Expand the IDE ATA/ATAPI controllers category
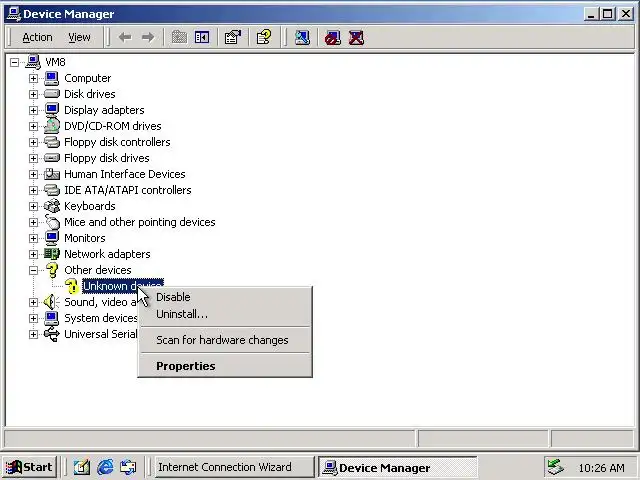 (33, 190)
